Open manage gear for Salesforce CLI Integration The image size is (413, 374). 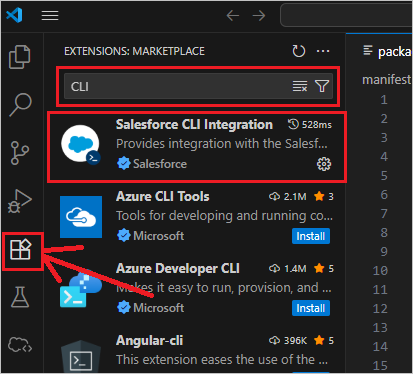(324, 164)
